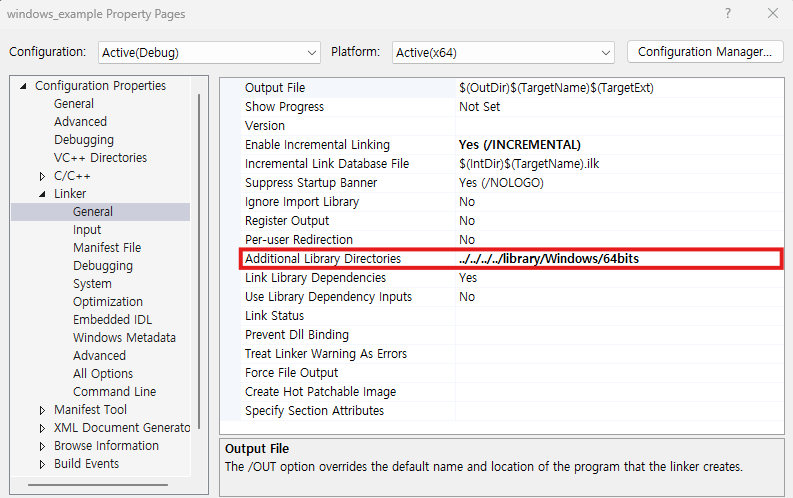
Task: Collapse the Configuration Properties node
Action: point(24,86)
